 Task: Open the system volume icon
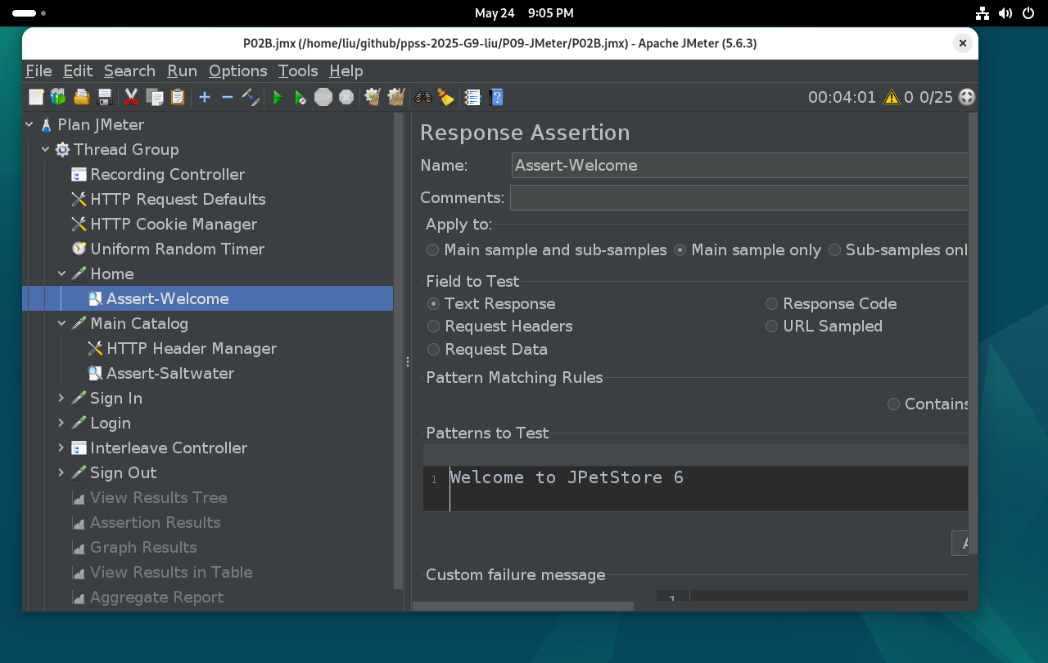pyautogui.click(x=1005, y=13)
